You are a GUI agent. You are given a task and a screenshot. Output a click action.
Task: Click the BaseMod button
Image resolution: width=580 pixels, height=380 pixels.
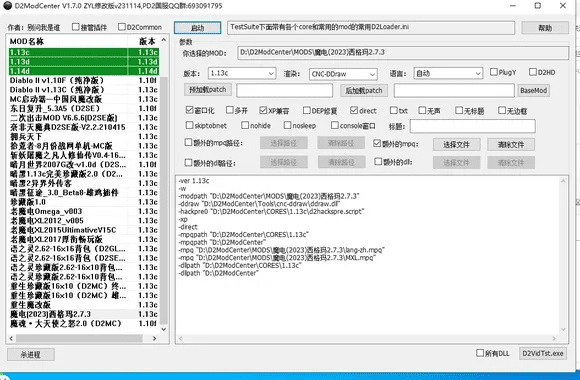pos(533,90)
